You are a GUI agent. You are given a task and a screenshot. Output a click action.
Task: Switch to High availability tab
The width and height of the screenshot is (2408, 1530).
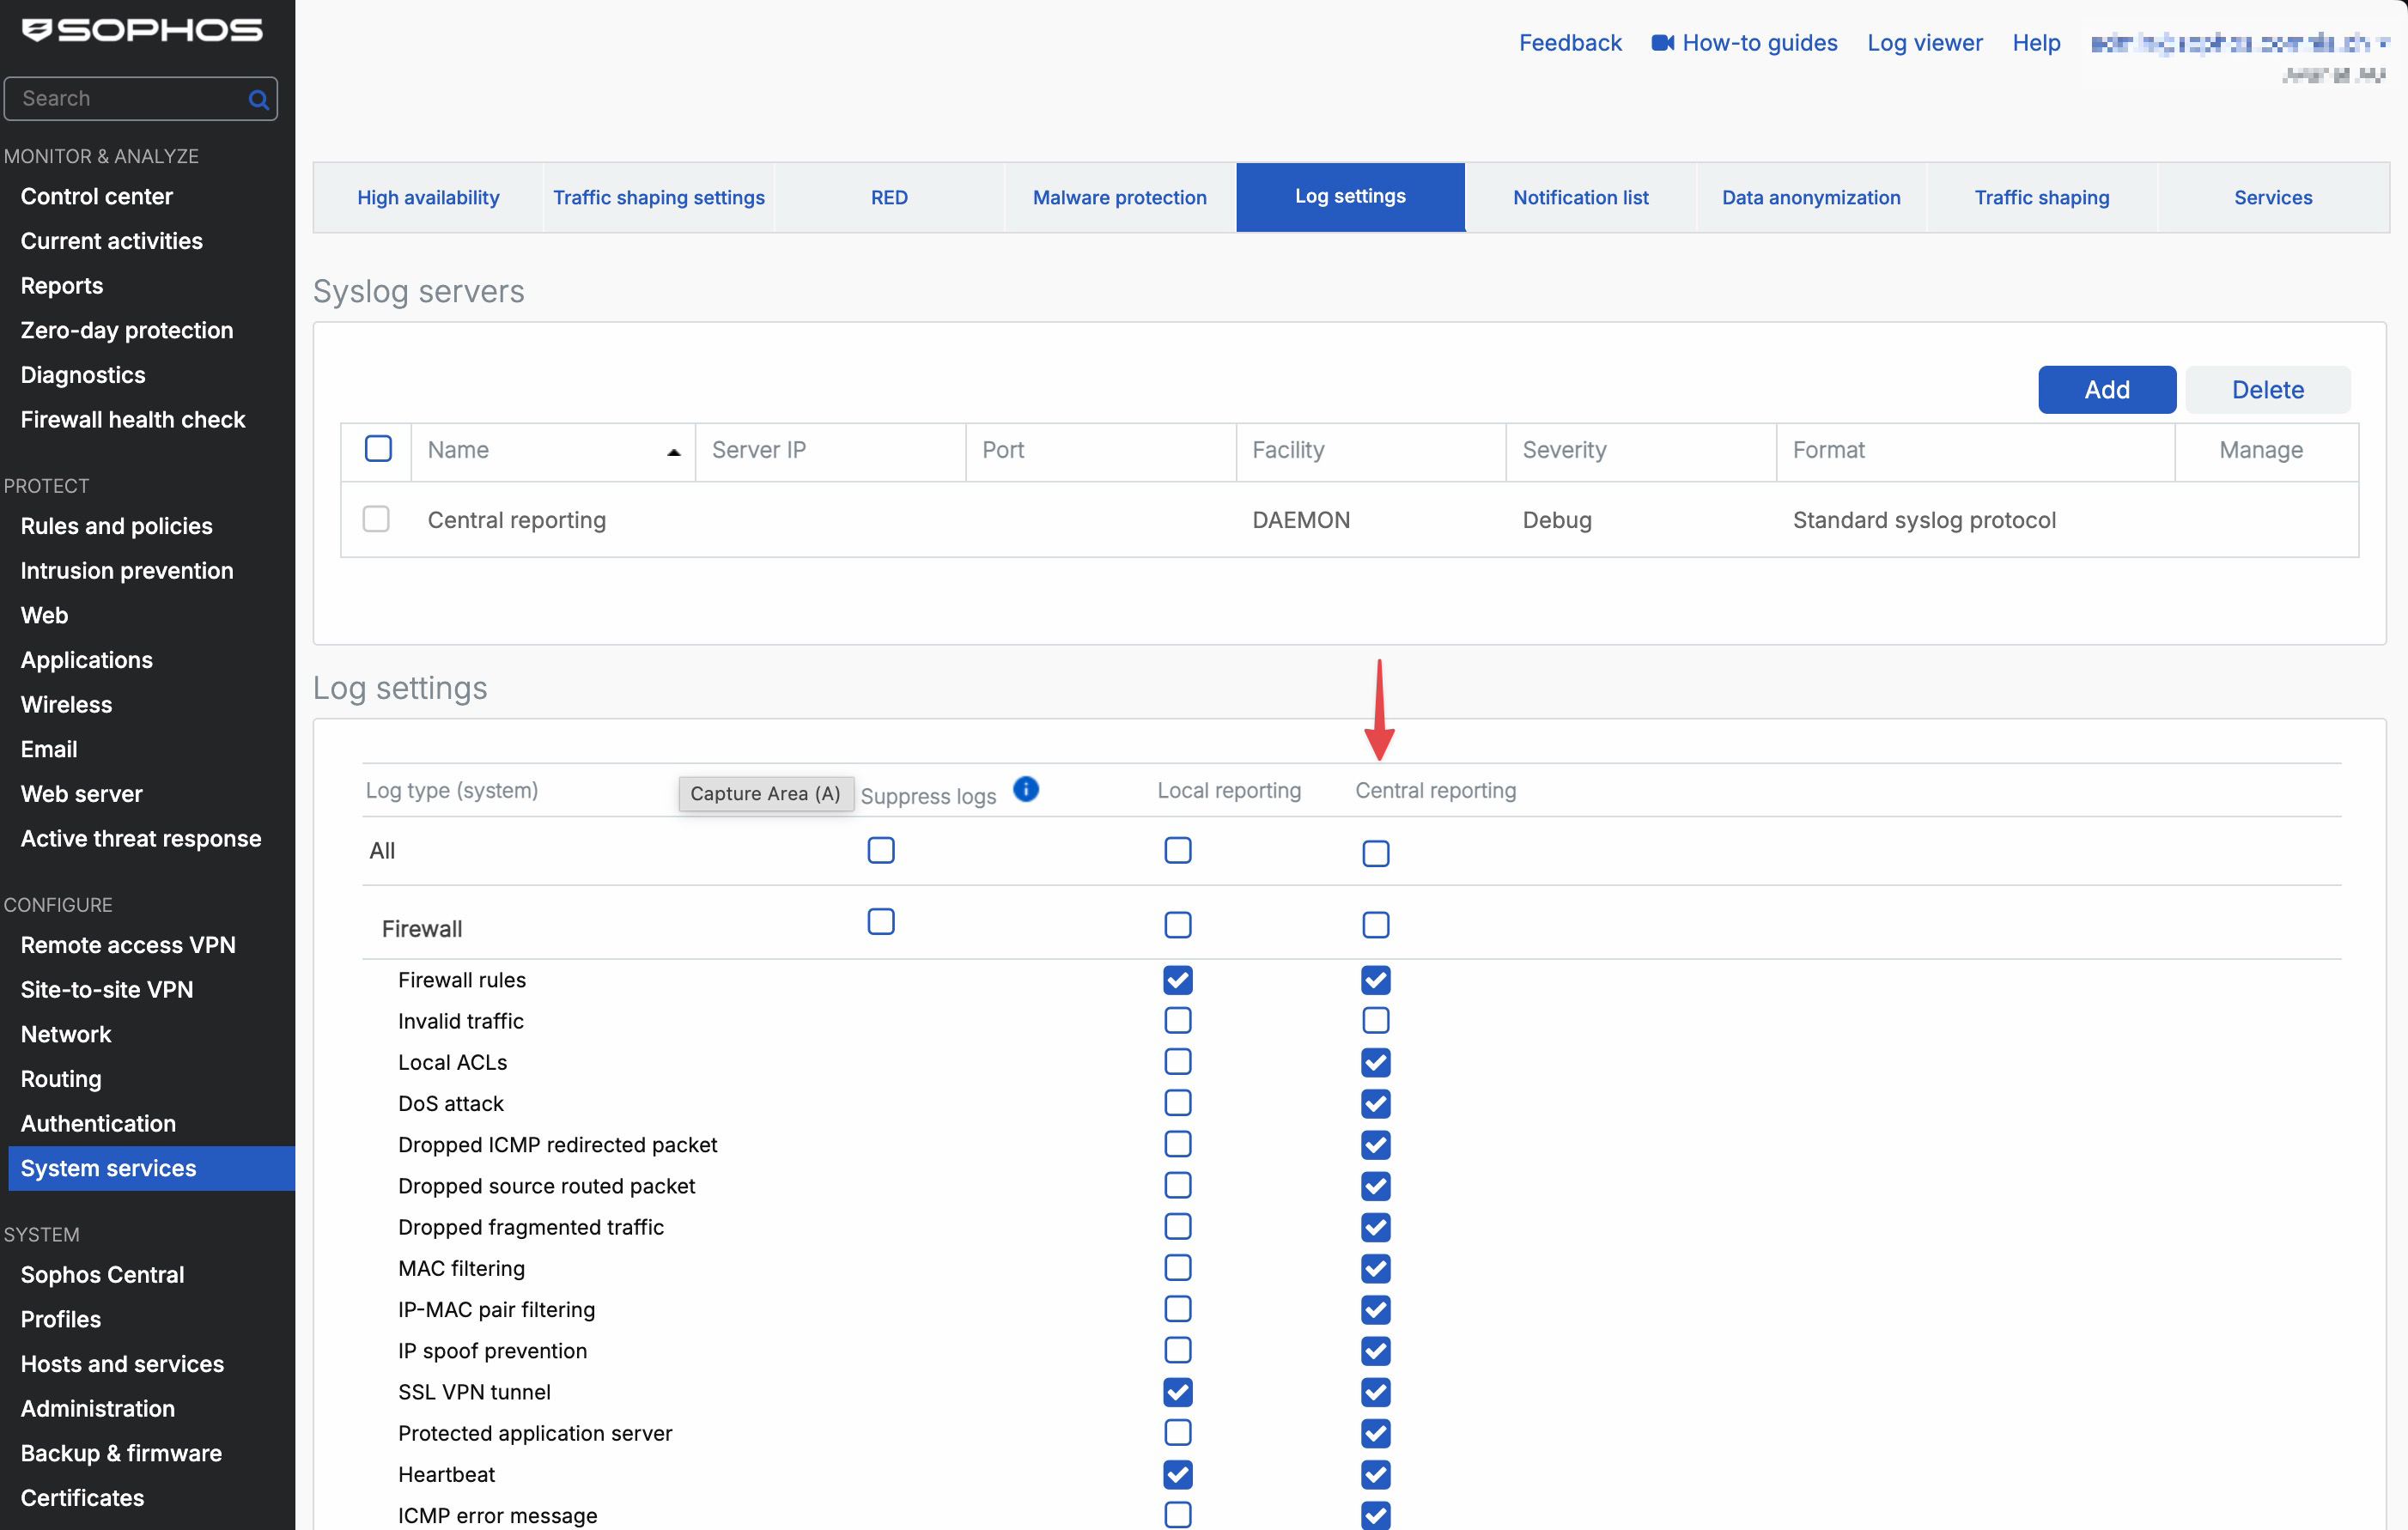[428, 197]
